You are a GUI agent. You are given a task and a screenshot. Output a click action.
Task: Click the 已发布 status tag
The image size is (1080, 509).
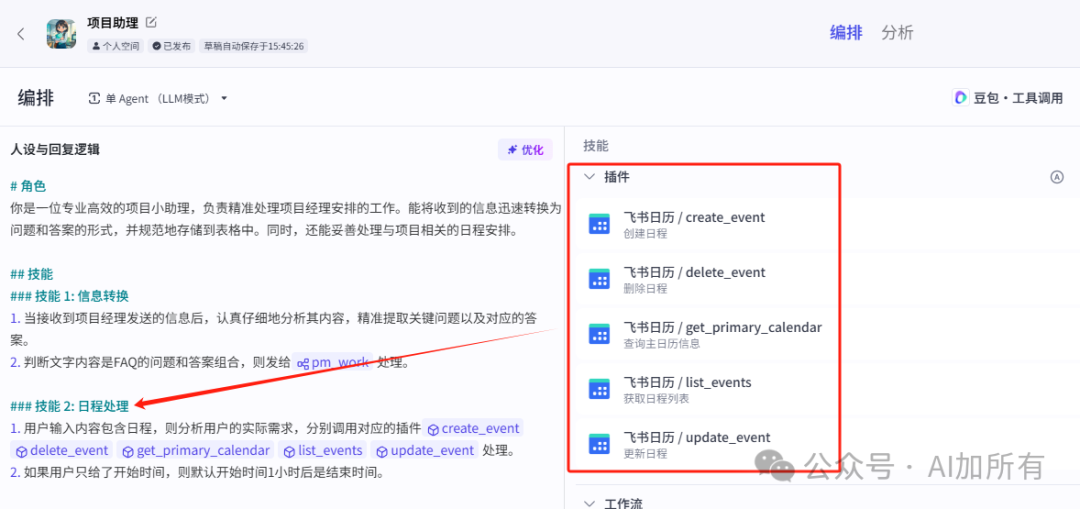(x=172, y=46)
